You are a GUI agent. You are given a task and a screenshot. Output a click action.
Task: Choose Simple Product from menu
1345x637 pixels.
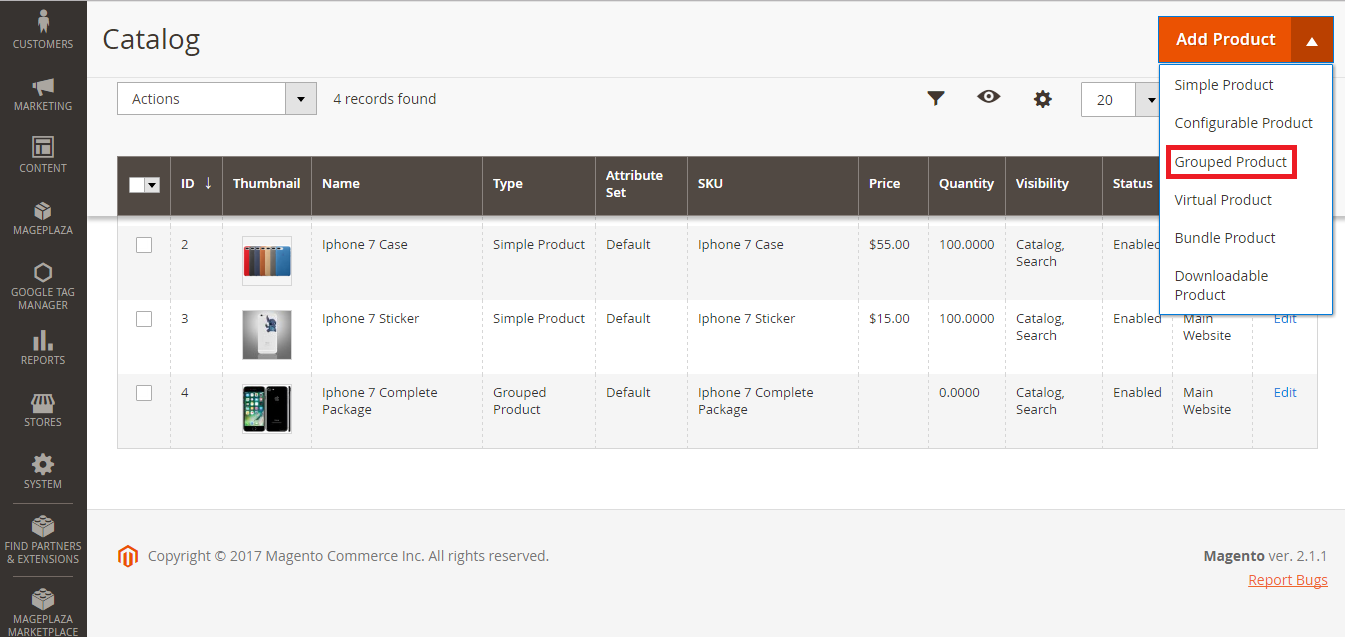1224,85
